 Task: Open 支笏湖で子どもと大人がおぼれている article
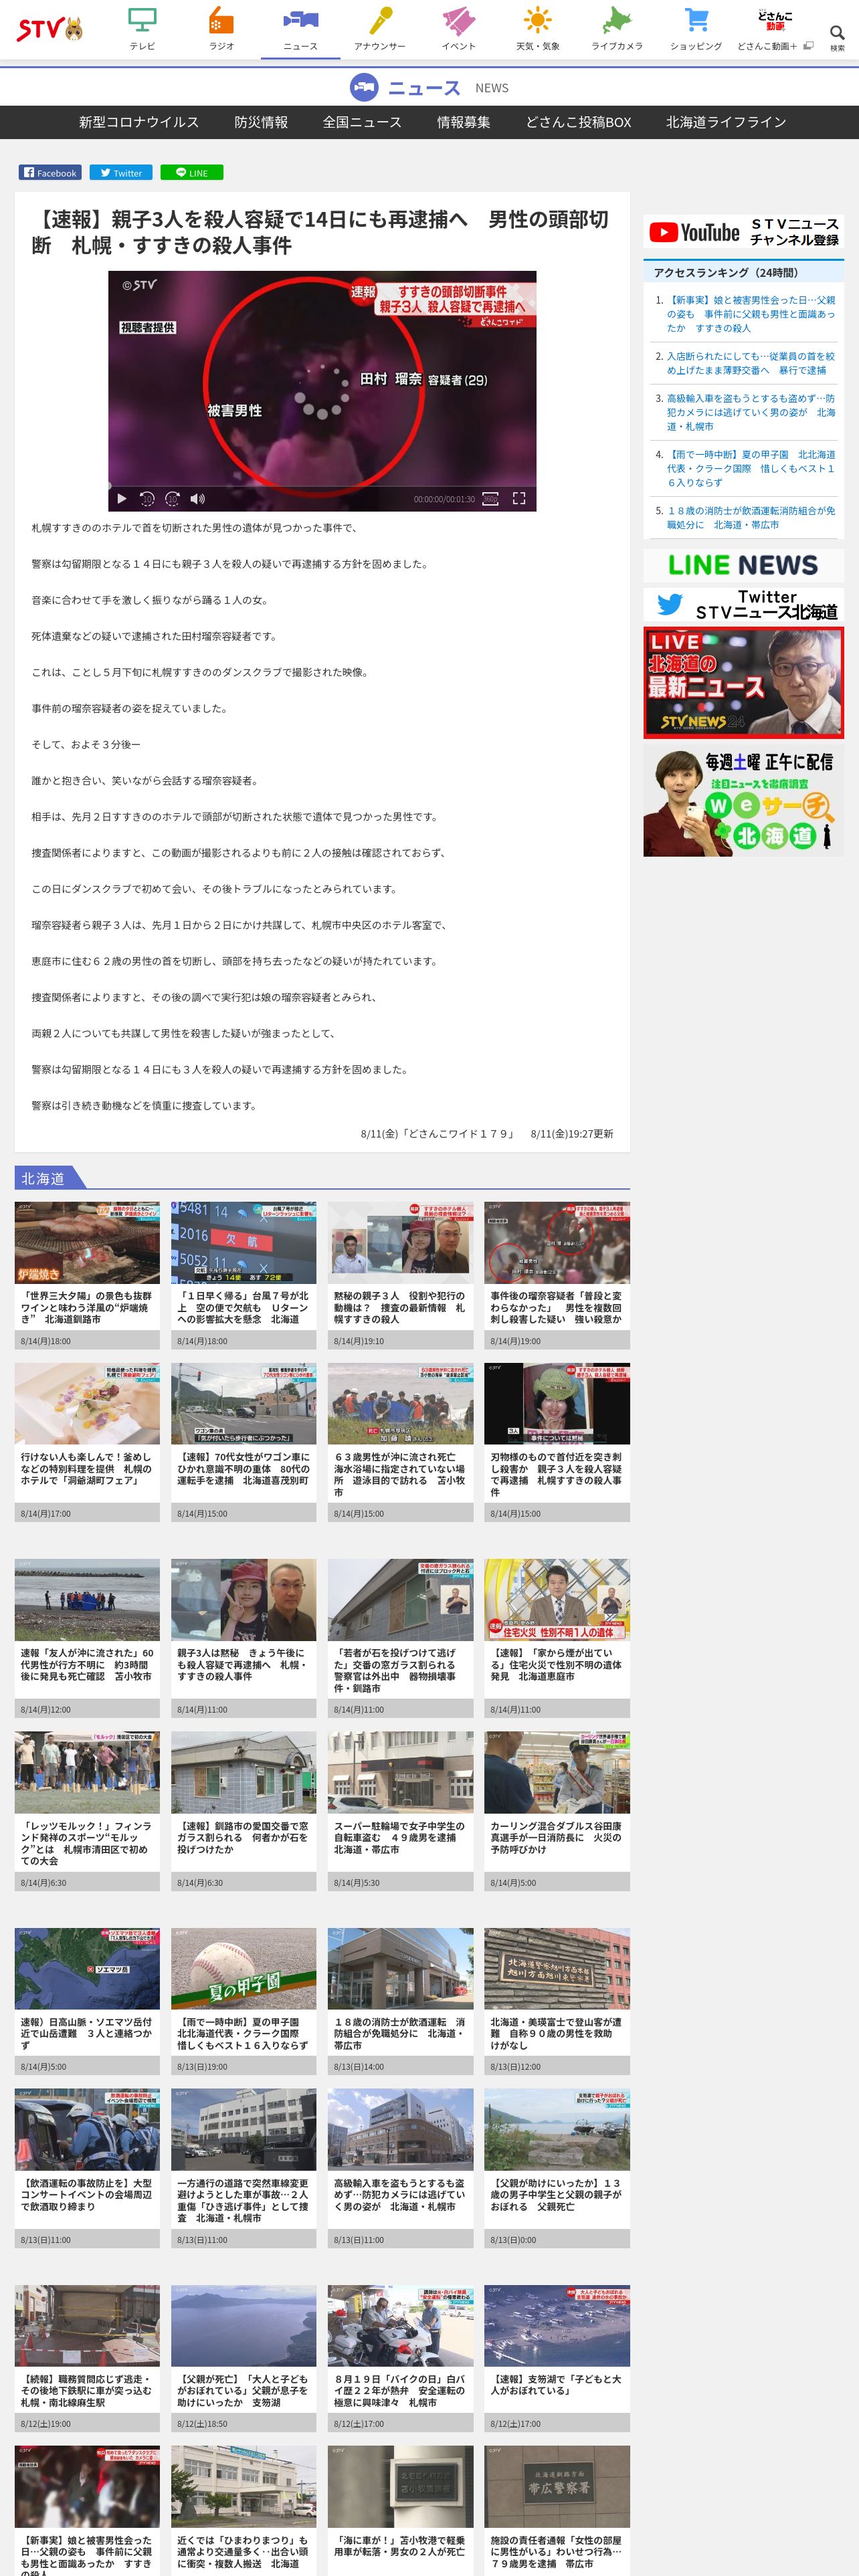(x=556, y=2384)
